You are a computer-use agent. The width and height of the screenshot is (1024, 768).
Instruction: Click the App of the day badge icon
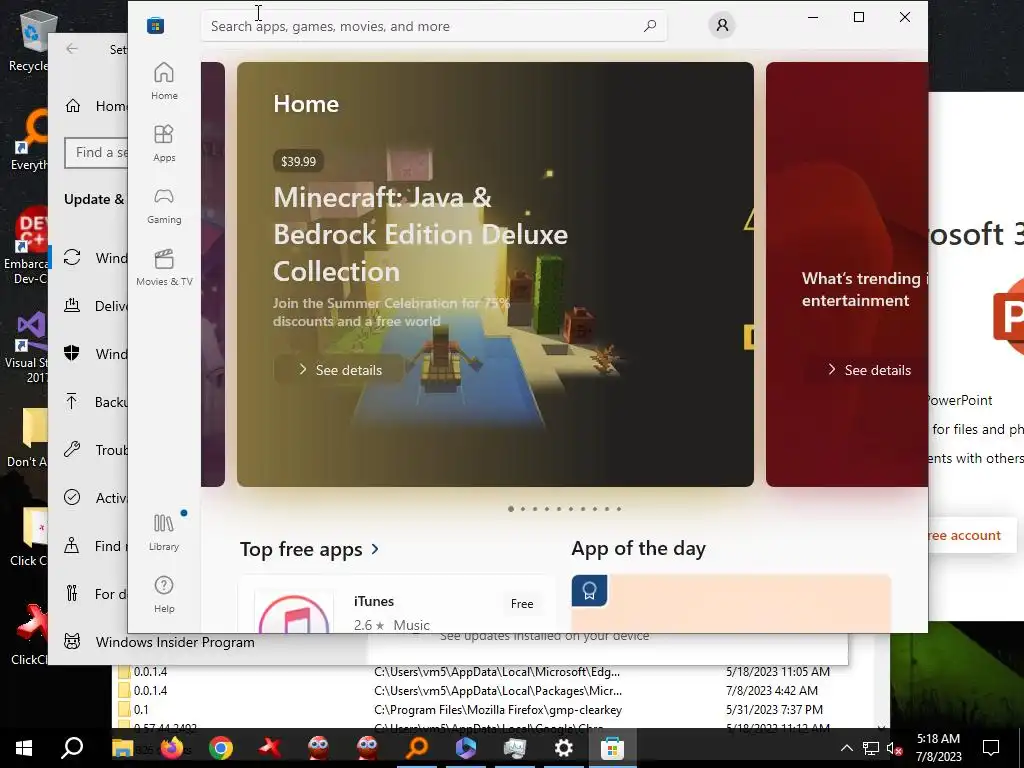(589, 590)
